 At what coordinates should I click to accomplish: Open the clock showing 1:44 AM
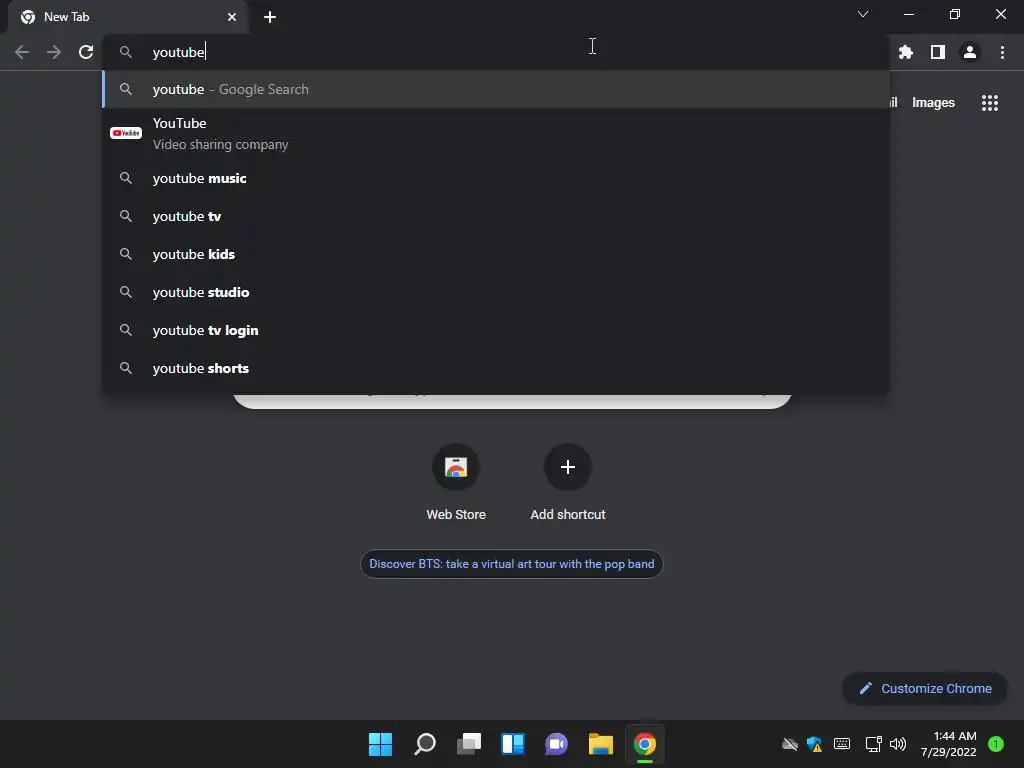[948, 744]
